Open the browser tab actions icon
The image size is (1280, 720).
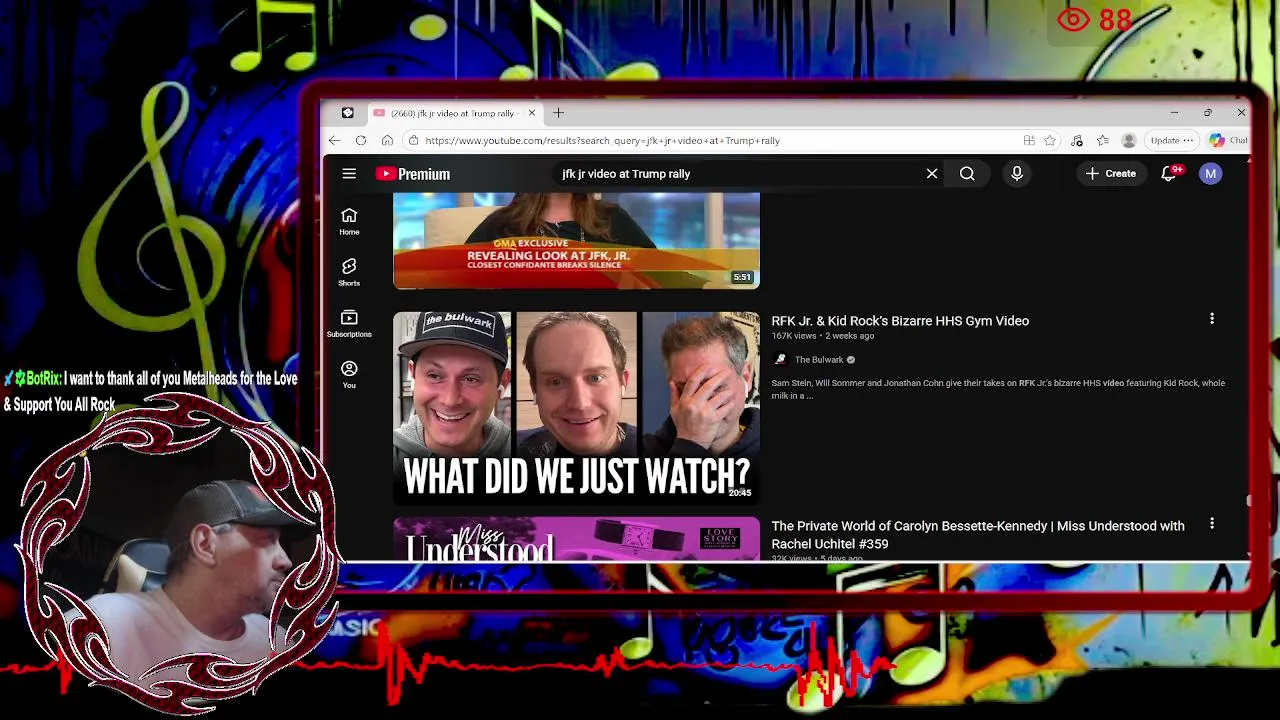coord(347,113)
